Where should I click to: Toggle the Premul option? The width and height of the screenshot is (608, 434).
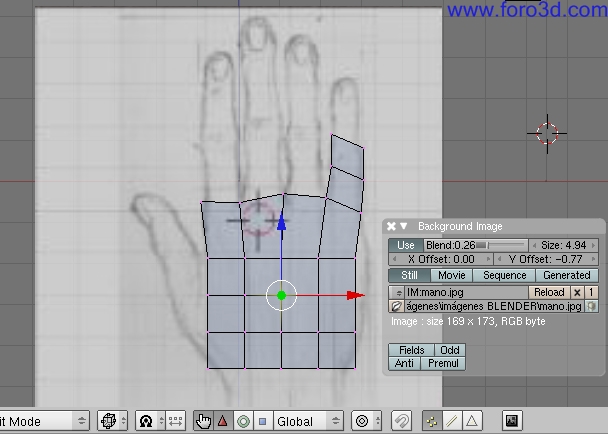(443, 363)
